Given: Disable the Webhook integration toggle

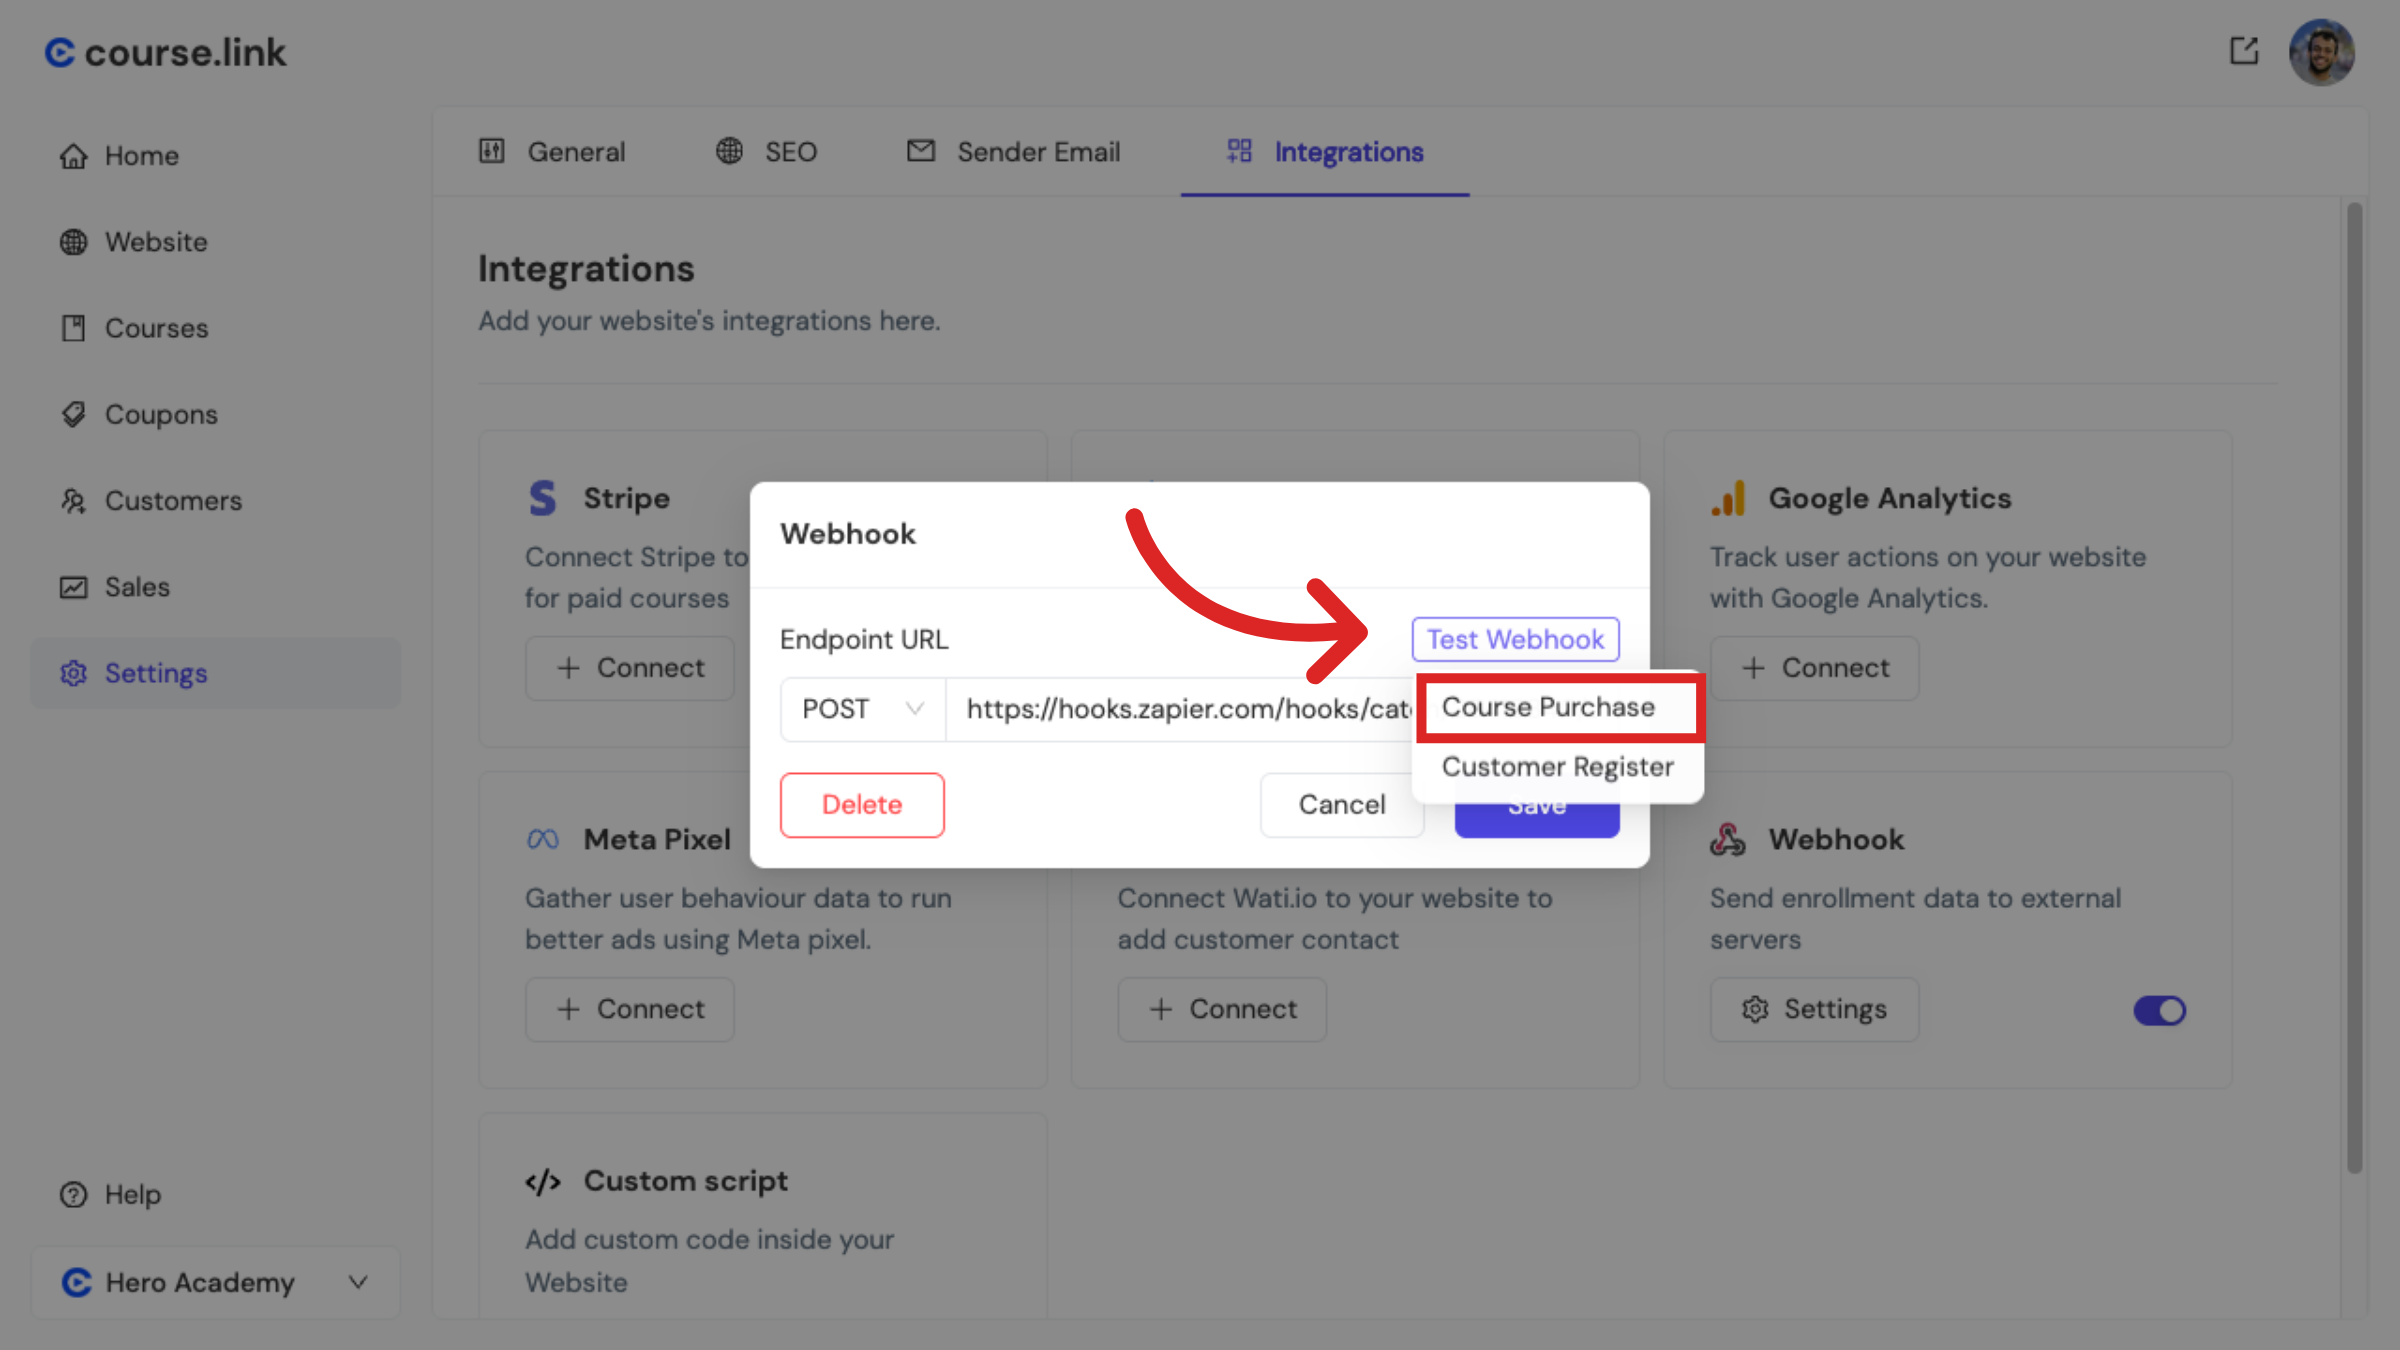Looking at the screenshot, I should [2159, 1010].
